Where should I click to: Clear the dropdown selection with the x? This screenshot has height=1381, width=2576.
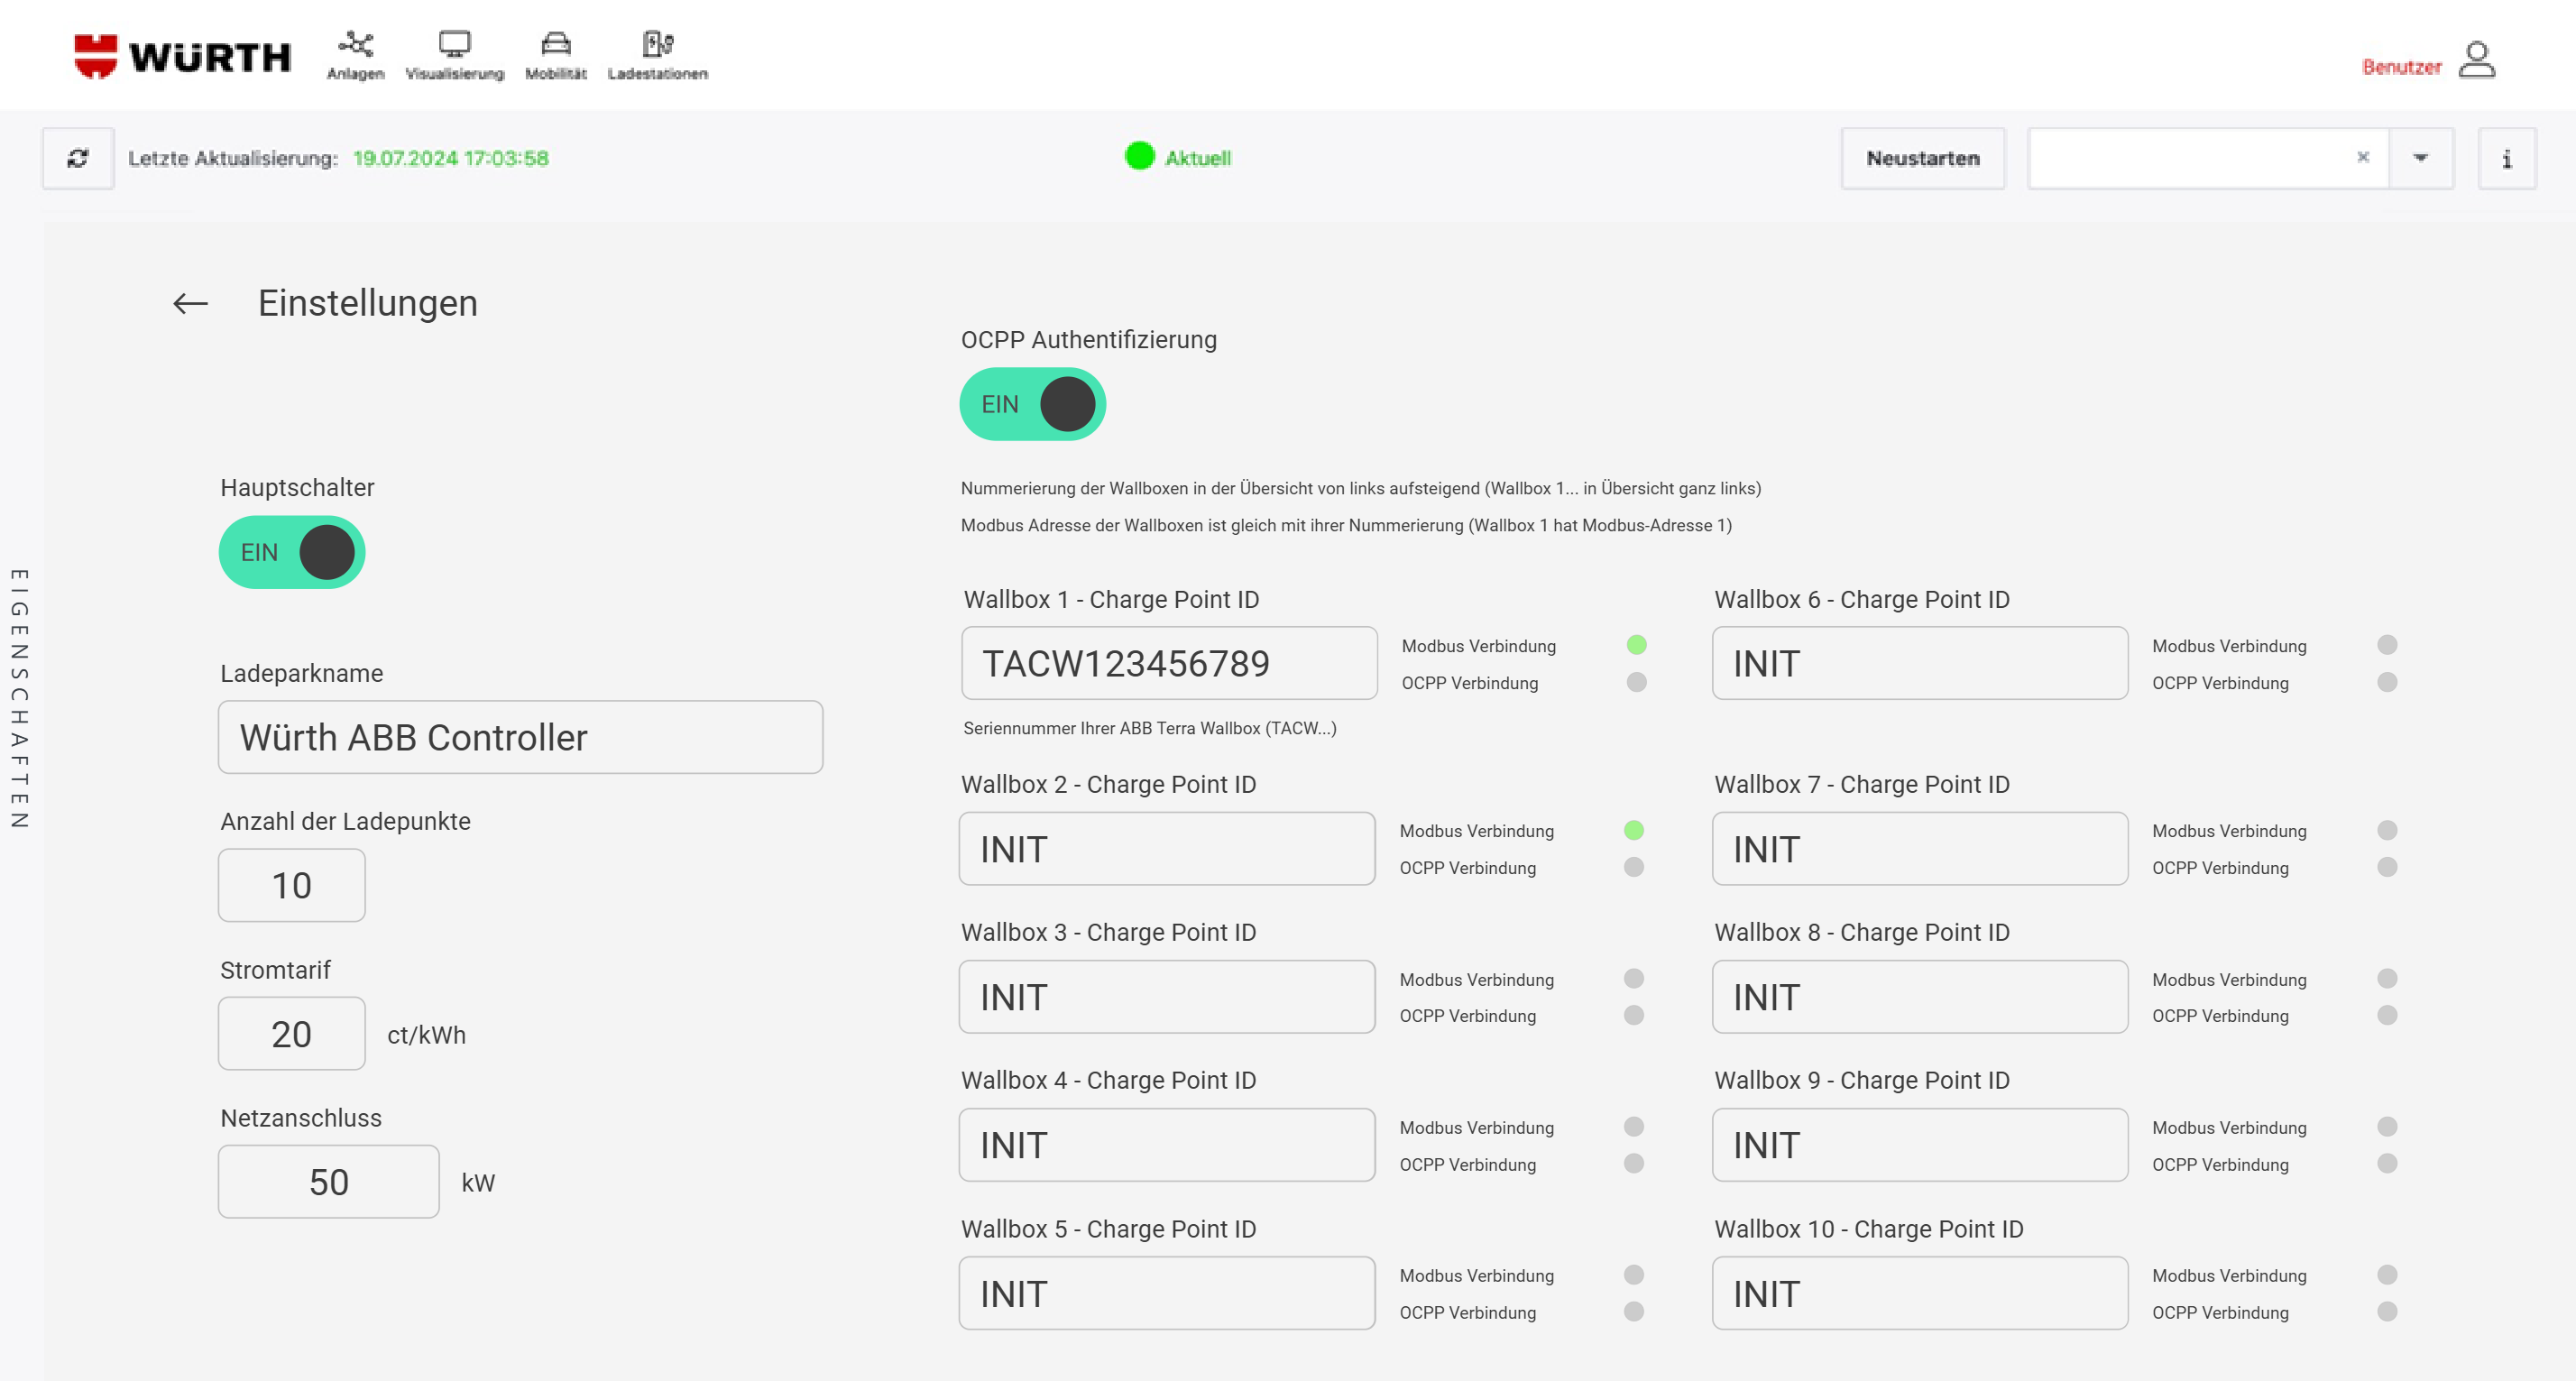coord(2363,157)
